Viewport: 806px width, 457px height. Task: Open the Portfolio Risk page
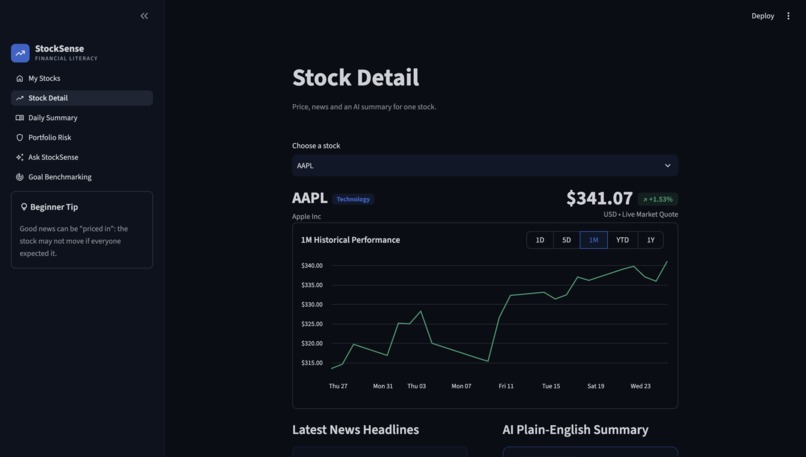coord(82,138)
